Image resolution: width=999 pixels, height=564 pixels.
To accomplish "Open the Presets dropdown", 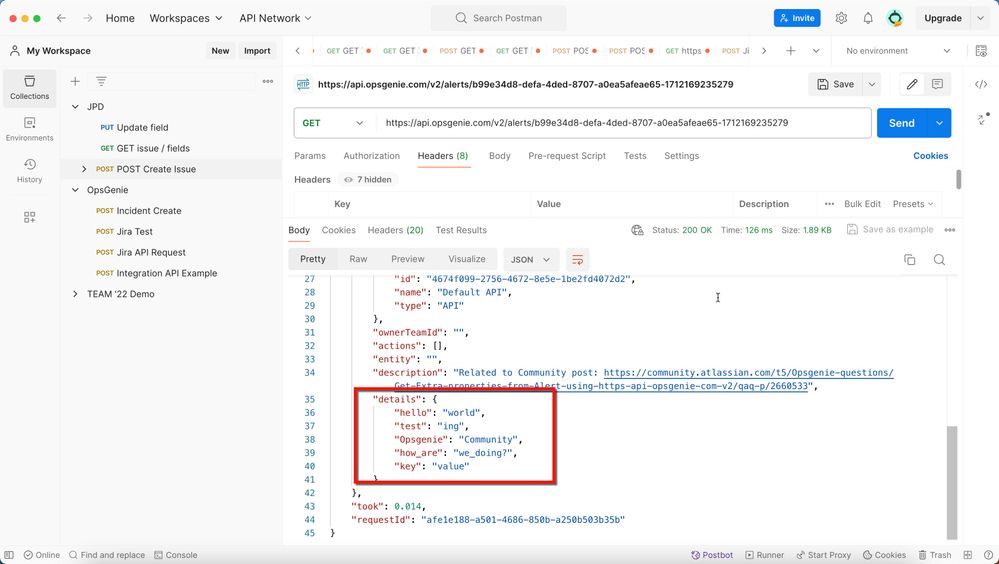I will pyautogui.click(x=913, y=204).
